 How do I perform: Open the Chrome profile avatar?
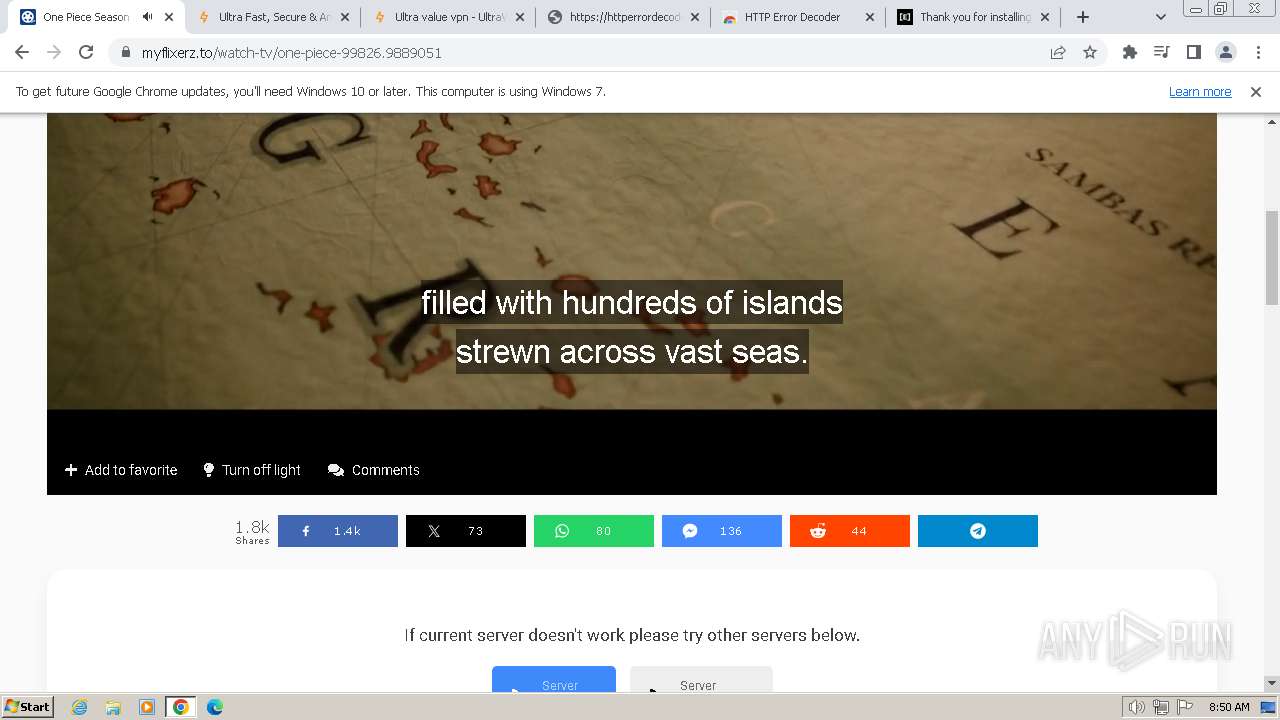point(1225,53)
